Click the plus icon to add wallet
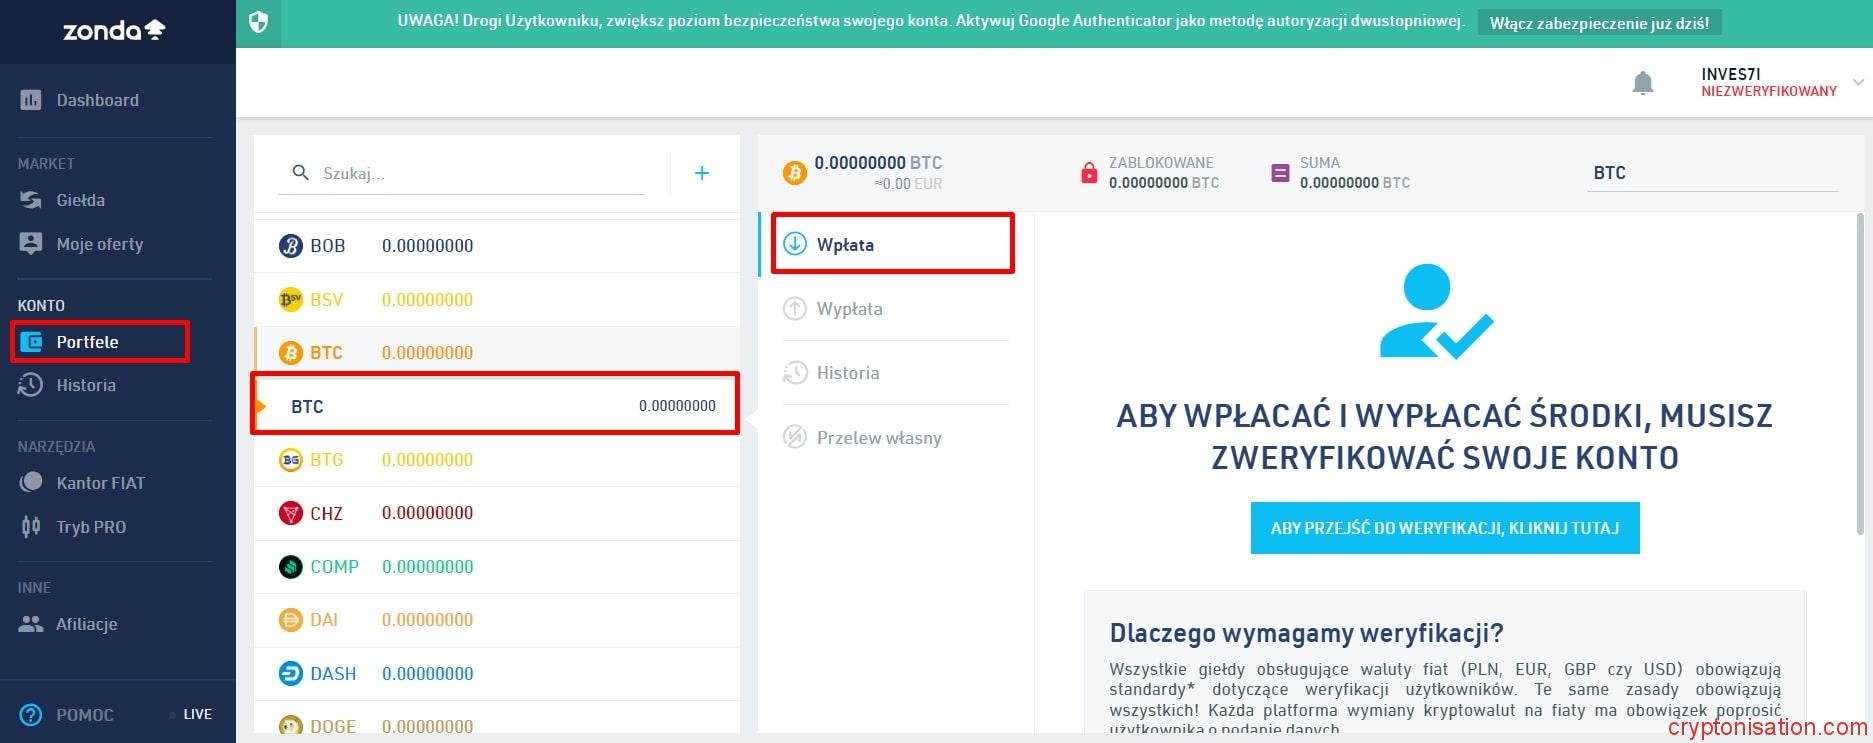Screen dimensions: 1873x743 point(702,173)
